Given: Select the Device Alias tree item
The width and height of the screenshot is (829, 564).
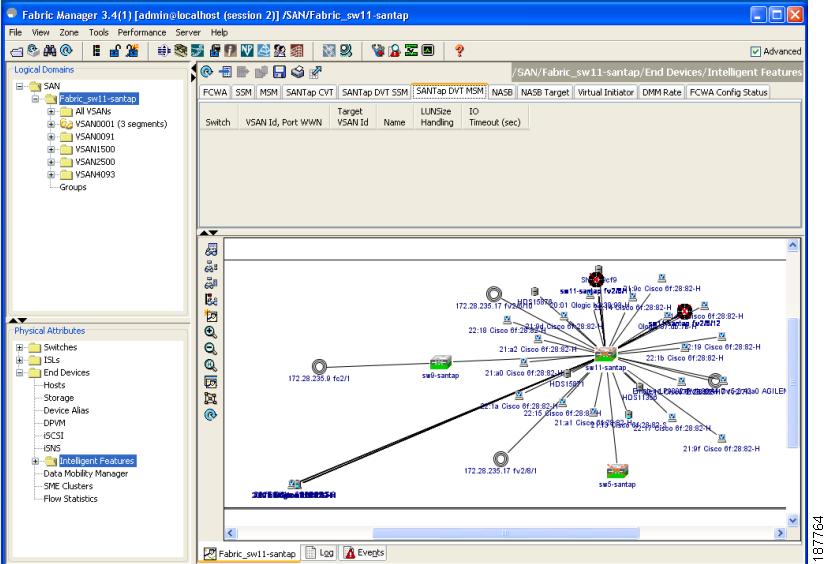Looking at the screenshot, I should (x=66, y=411).
